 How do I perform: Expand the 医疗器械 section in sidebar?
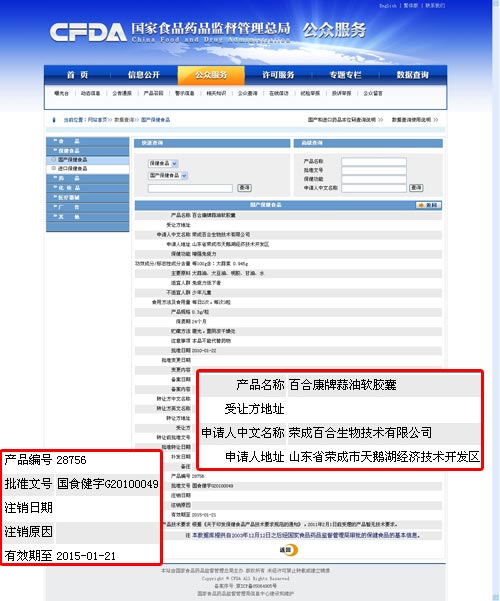pos(87,197)
